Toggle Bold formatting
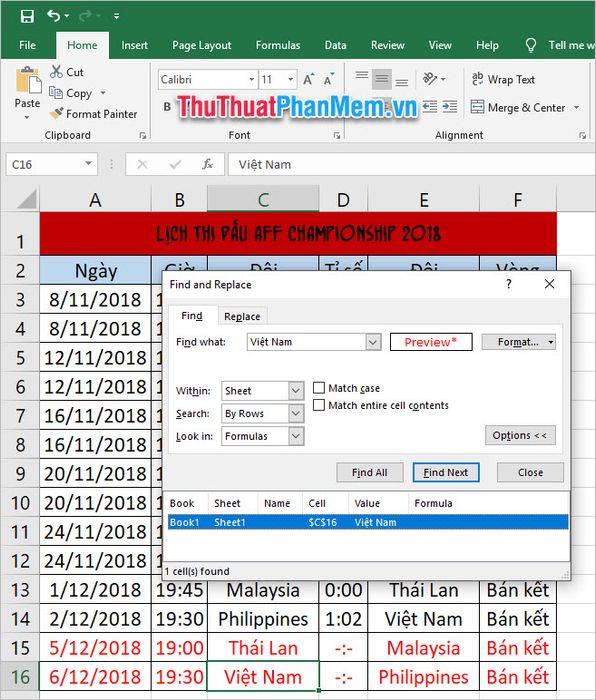This screenshot has height=700, width=596. [x=167, y=107]
